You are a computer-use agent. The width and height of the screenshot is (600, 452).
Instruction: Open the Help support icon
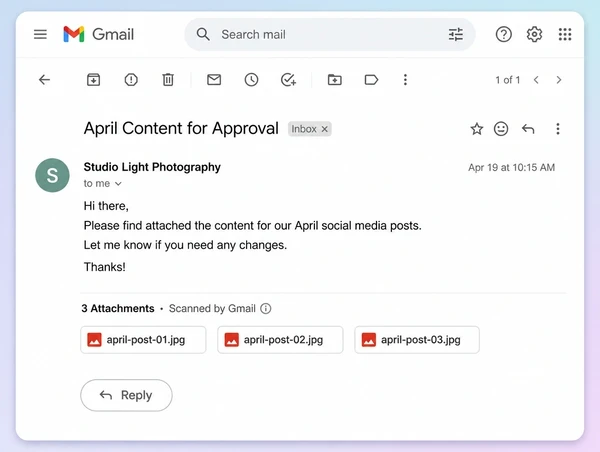point(504,34)
